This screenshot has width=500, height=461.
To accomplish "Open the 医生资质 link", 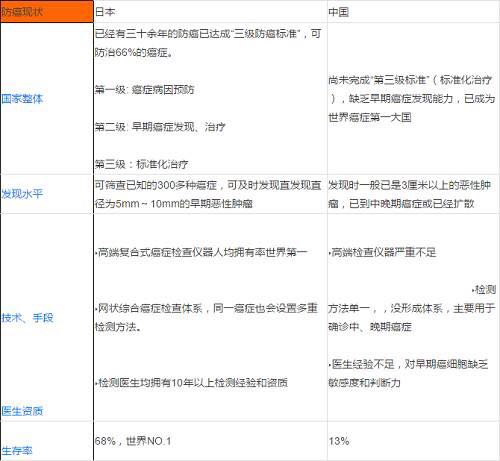I will pyautogui.click(x=22, y=411).
